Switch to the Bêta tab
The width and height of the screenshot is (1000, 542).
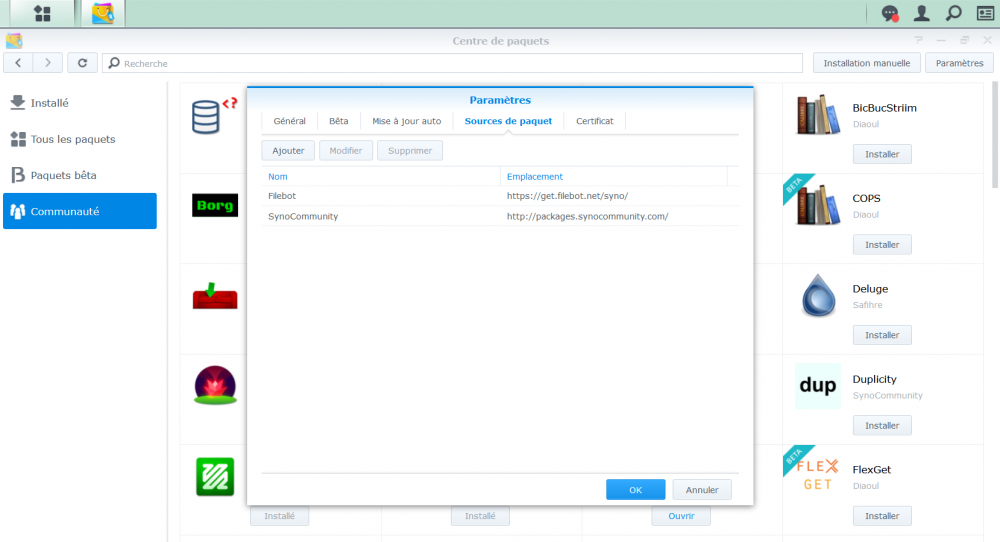[339, 121]
